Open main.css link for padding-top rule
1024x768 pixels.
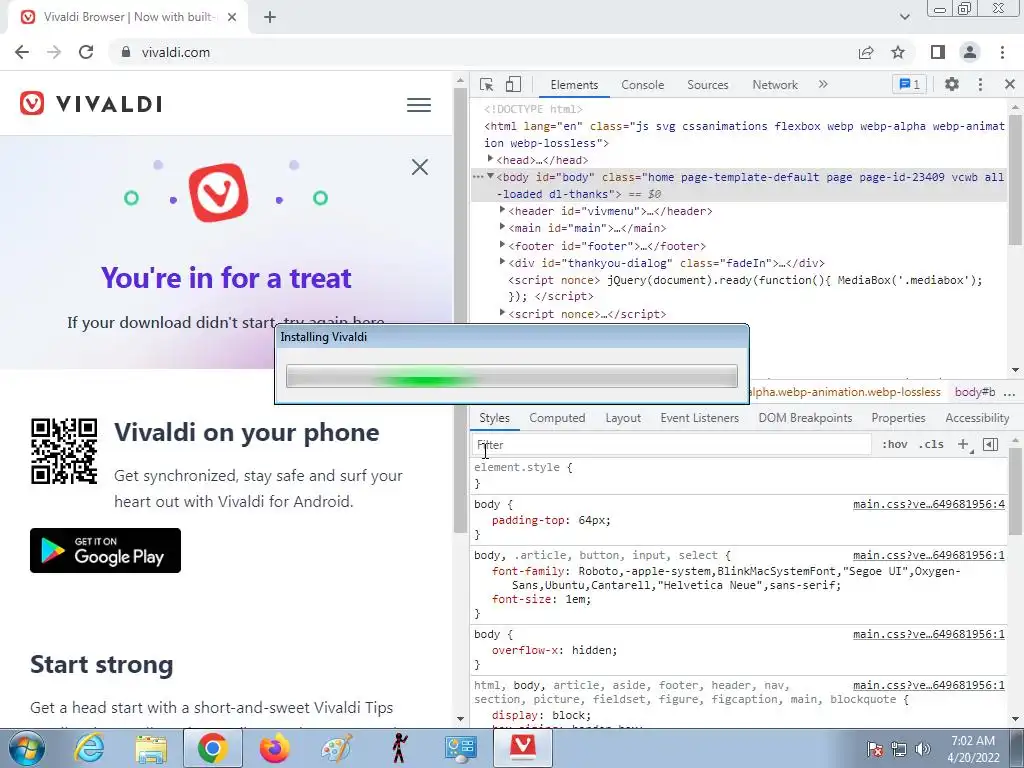(929, 504)
